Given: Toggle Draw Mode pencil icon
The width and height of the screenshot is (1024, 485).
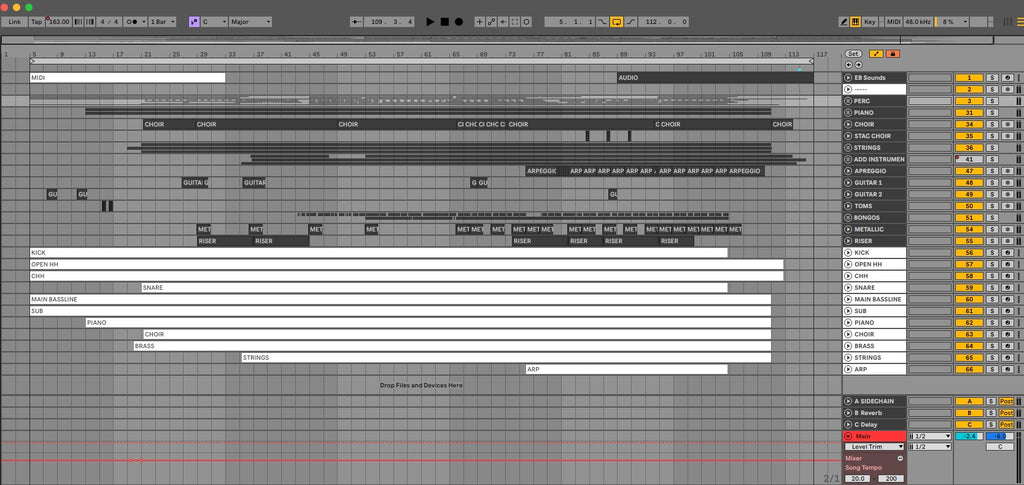Looking at the screenshot, I should (844, 22).
